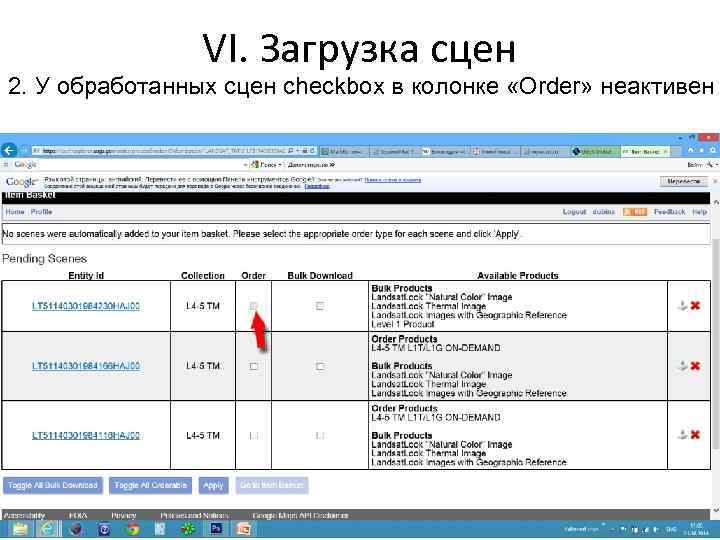Screen dimensions: 720x540
Task: Click the page vertical scrollbar thumb
Action: 715,344
